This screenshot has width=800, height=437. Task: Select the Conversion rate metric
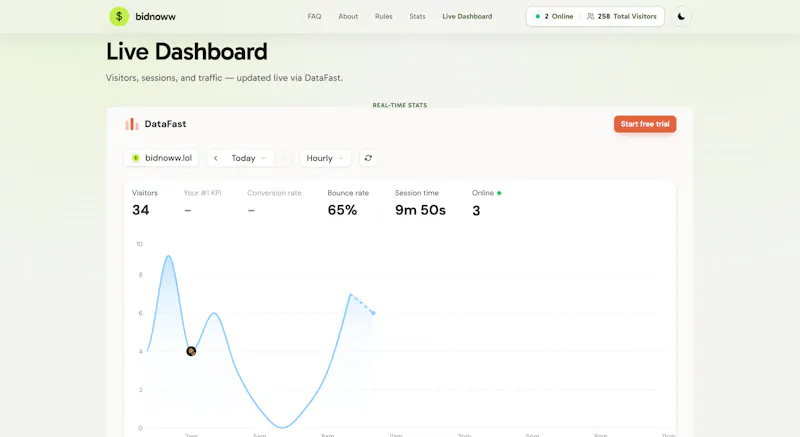(x=274, y=202)
